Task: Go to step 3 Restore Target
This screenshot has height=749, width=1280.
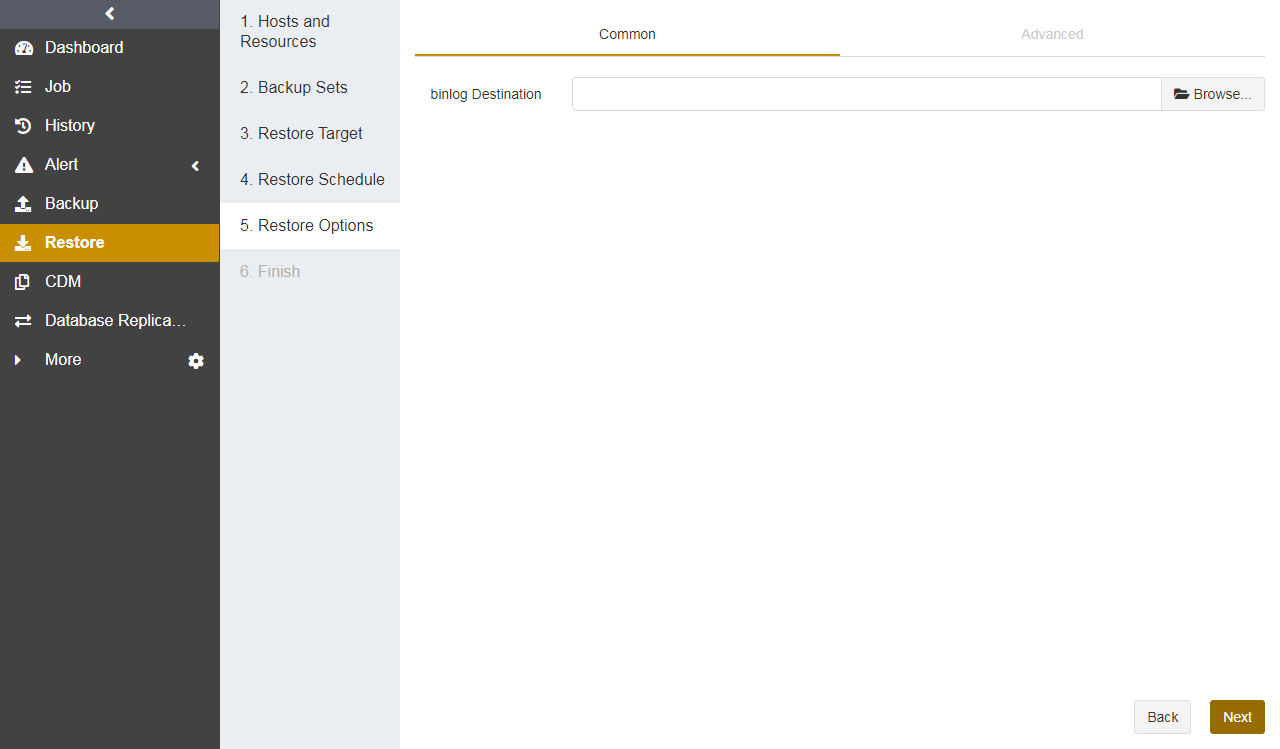Action: pyautogui.click(x=310, y=133)
